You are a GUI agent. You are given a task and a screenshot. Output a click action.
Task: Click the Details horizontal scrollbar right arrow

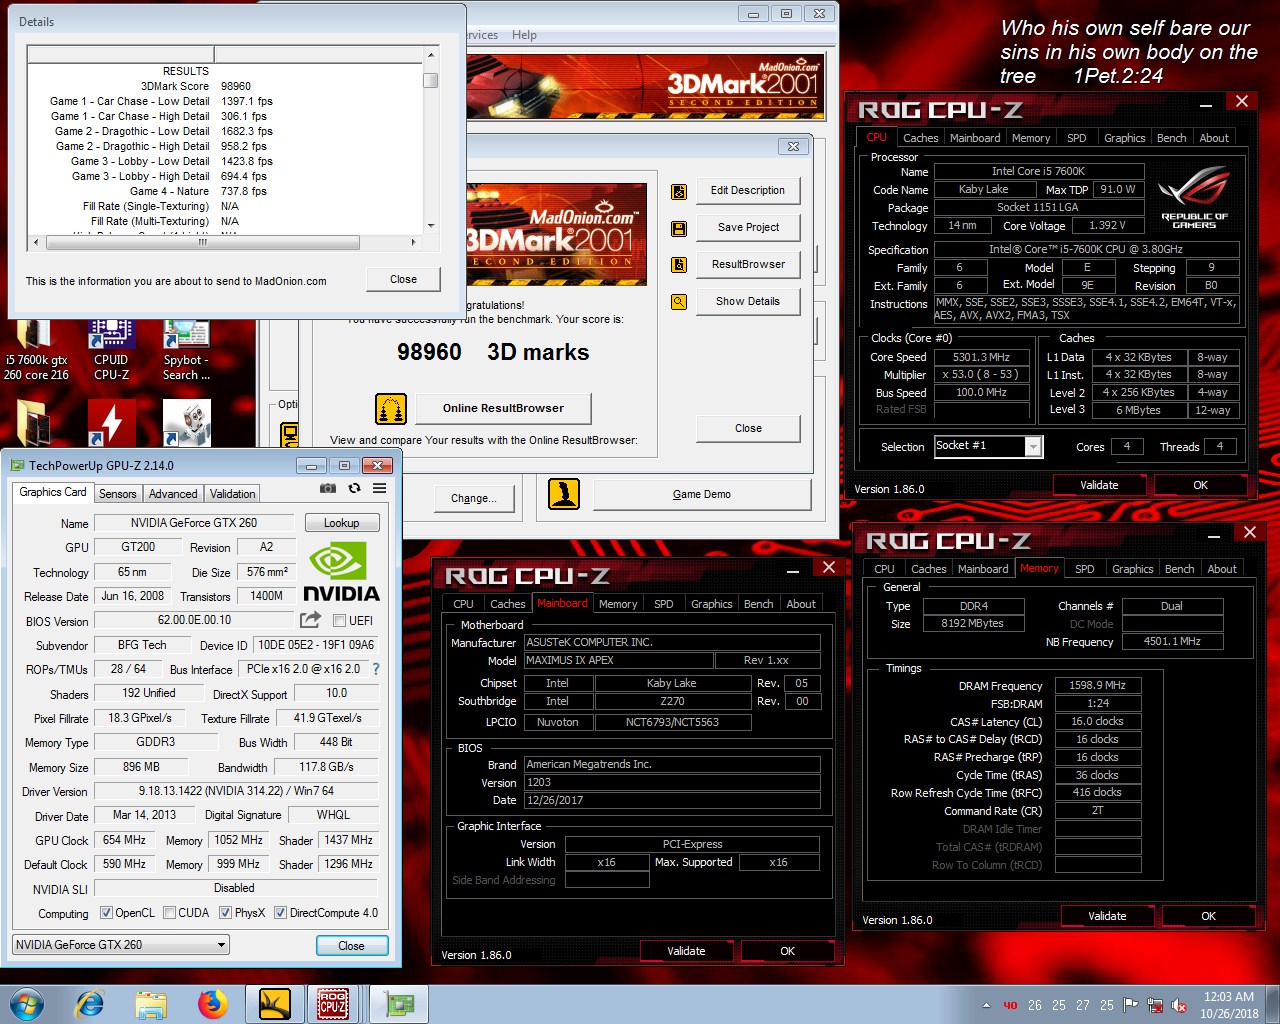click(413, 242)
